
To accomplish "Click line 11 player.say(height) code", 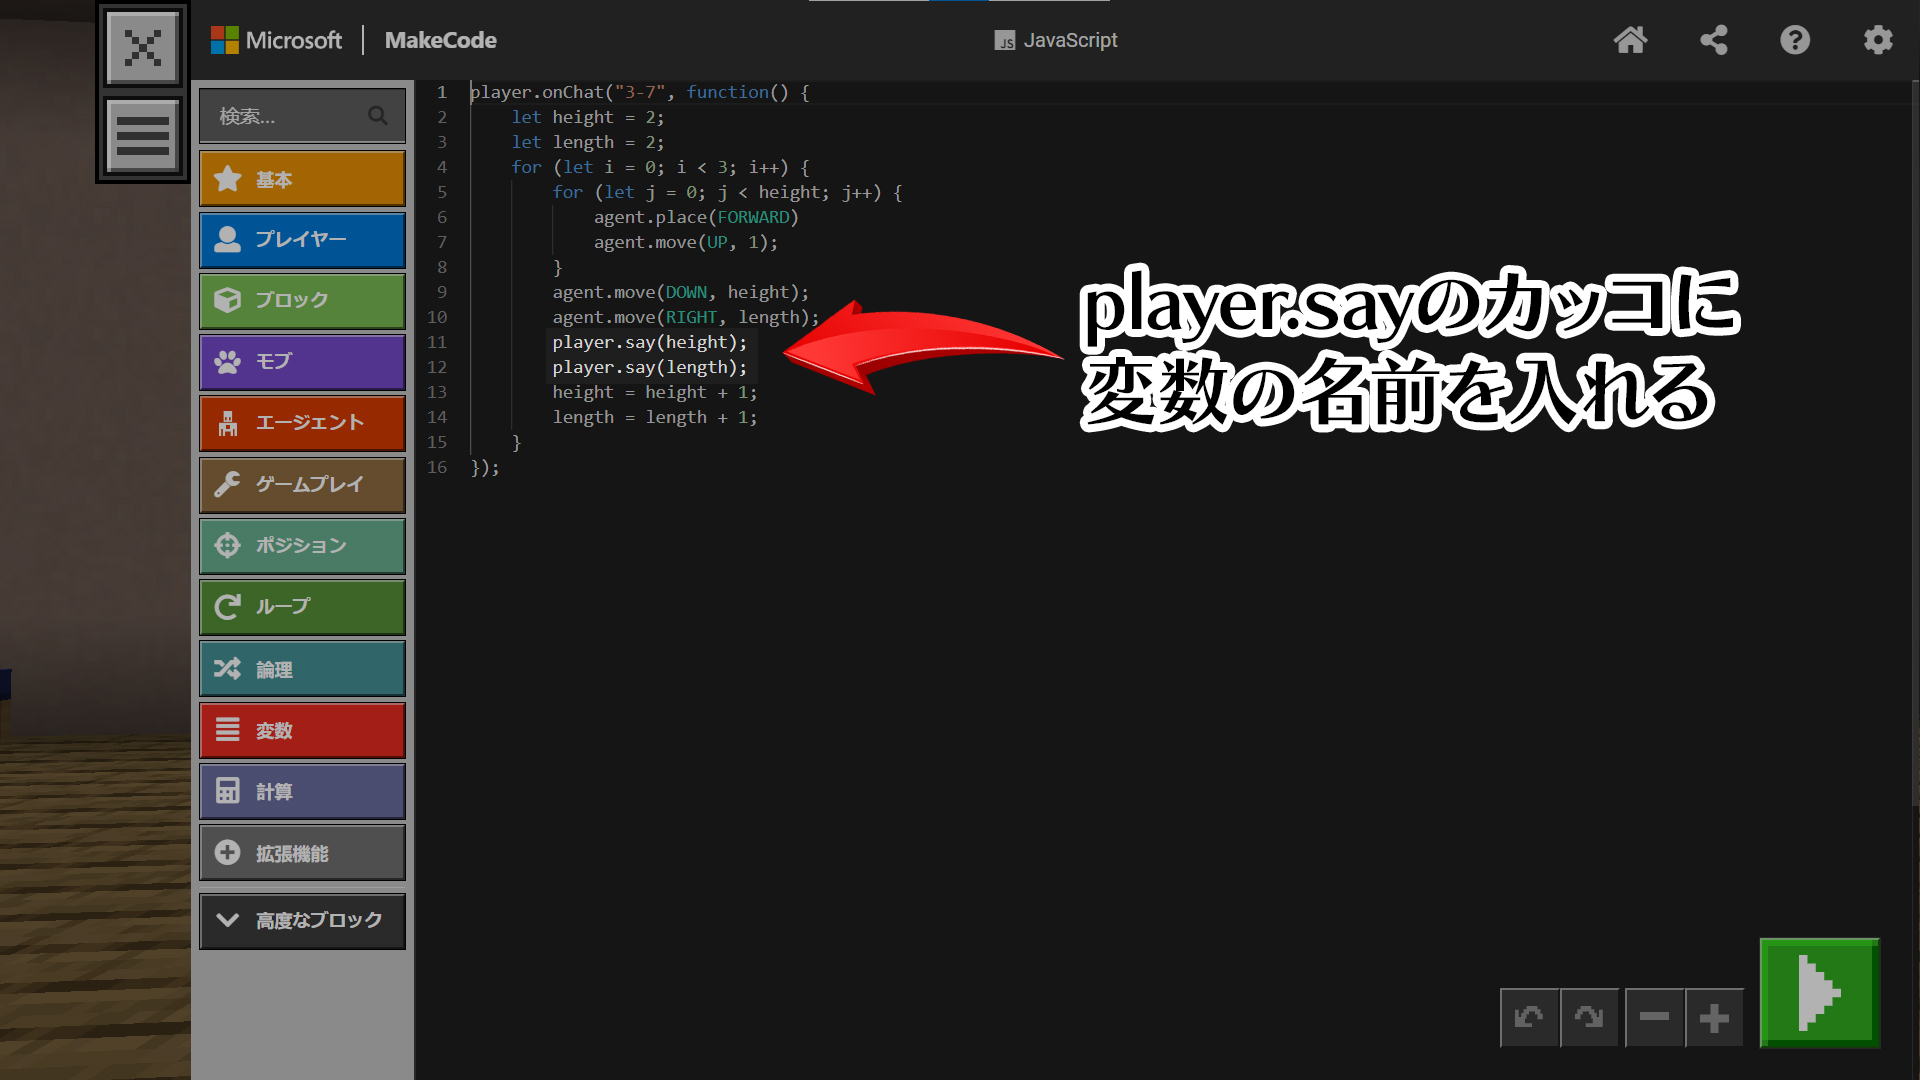I will (x=649, y=343).
